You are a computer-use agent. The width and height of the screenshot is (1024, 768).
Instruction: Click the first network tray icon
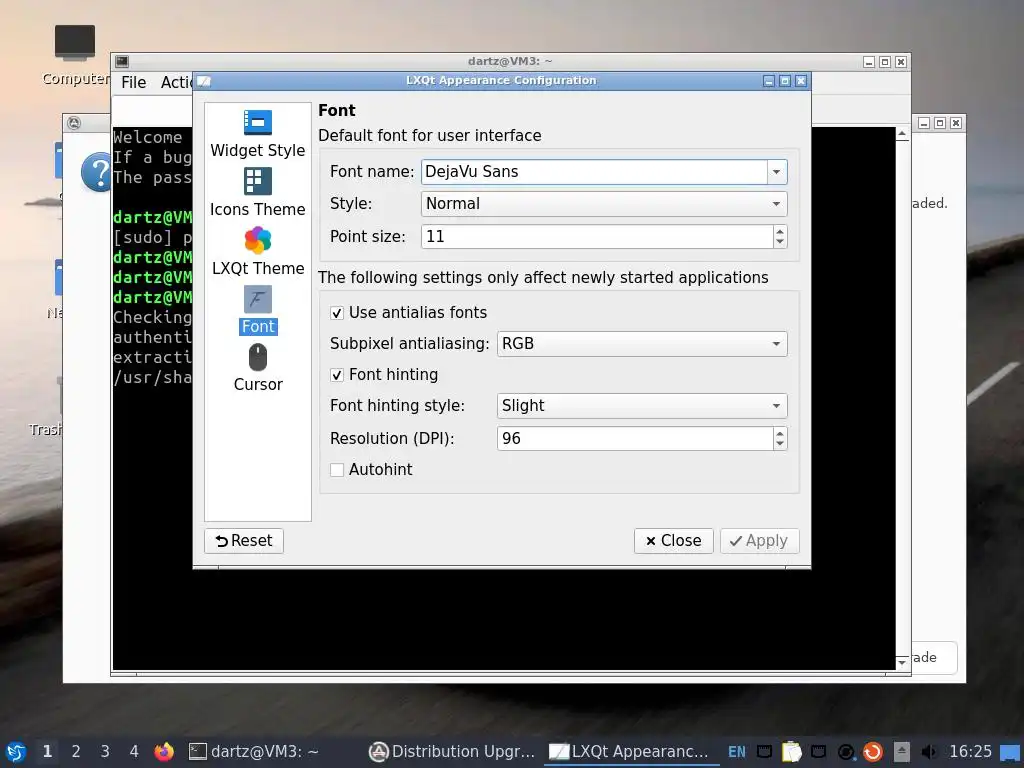point(764,752)
